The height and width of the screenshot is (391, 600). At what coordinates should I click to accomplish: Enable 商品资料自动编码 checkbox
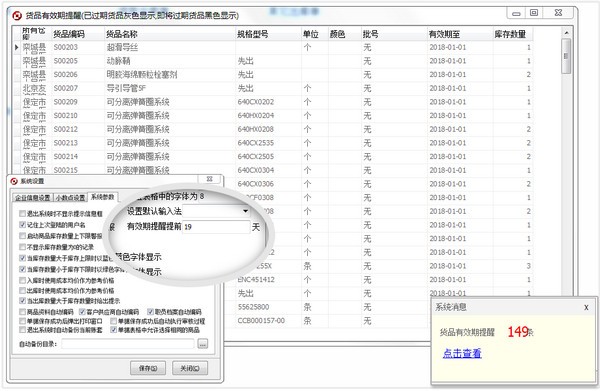click(x=23, y=312)
